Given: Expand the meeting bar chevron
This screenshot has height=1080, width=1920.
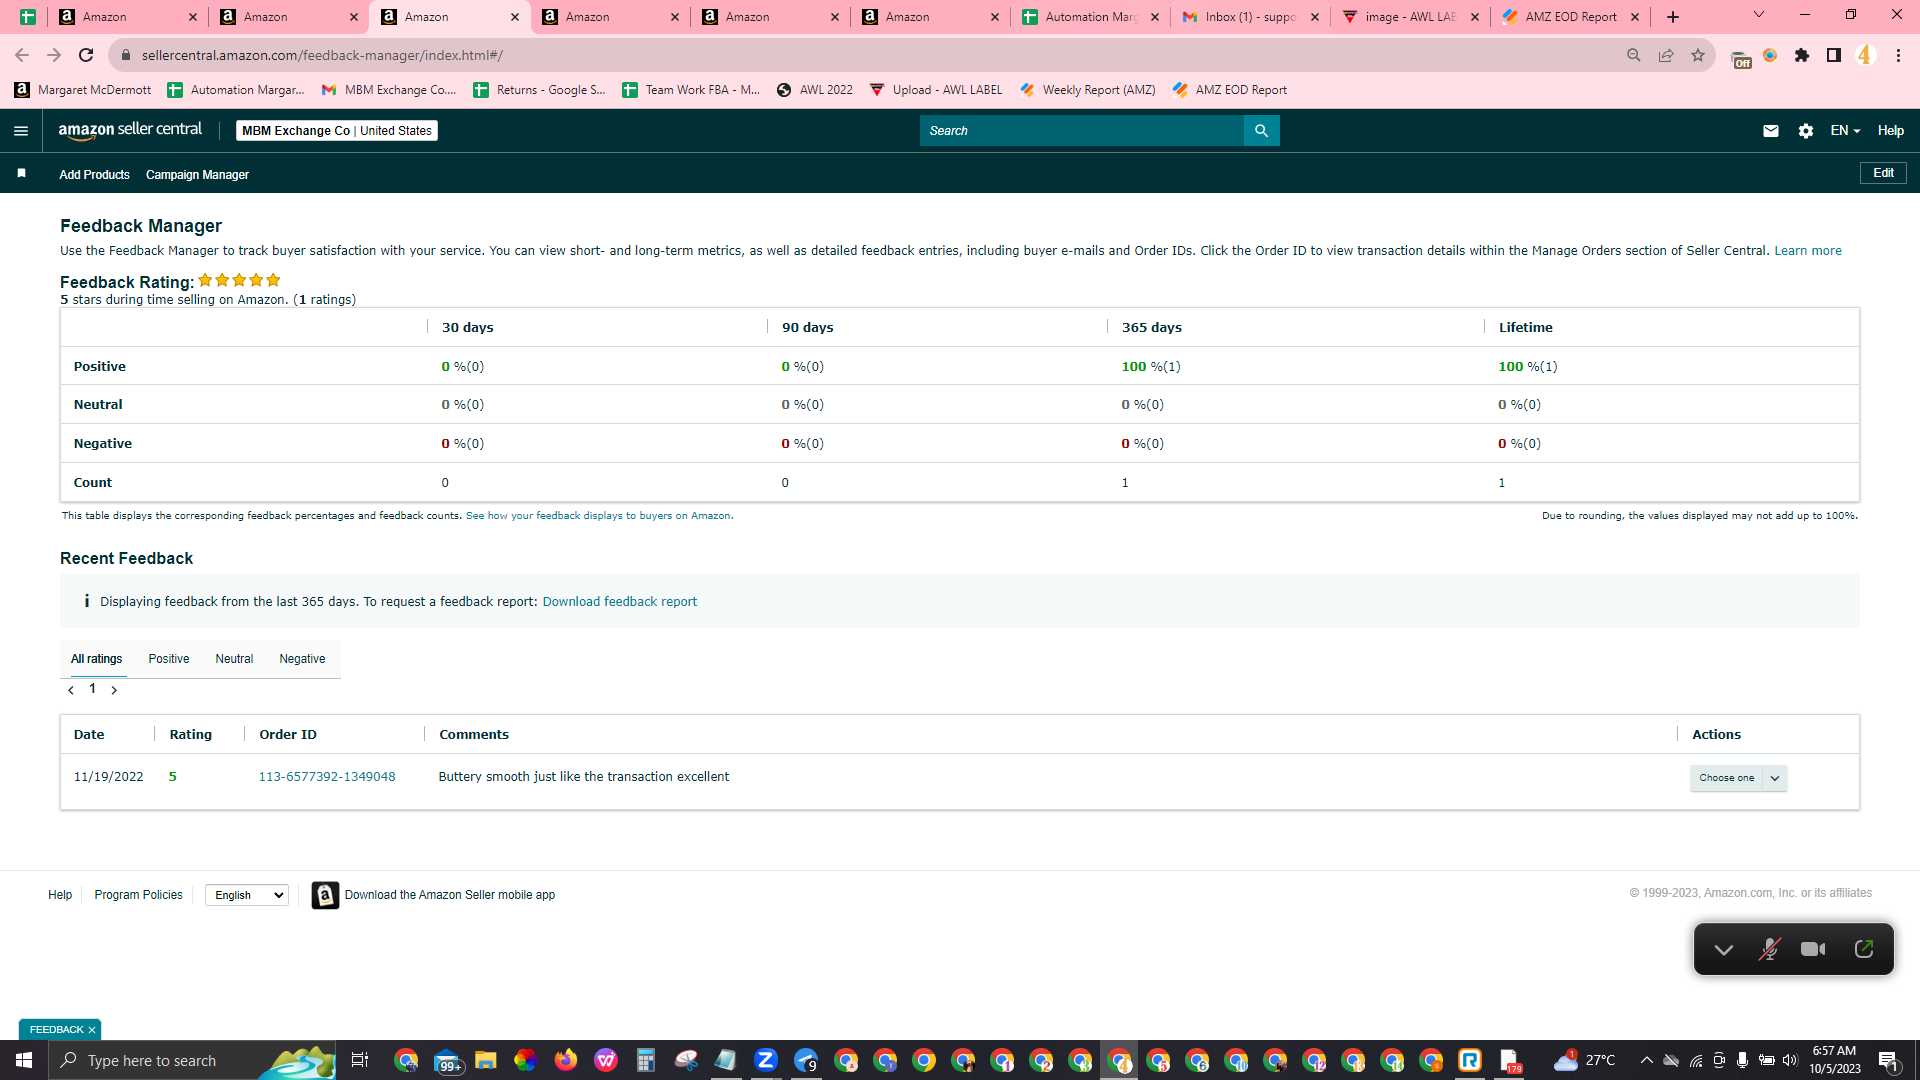Looking at the screenshot, I should [1724, 949].
